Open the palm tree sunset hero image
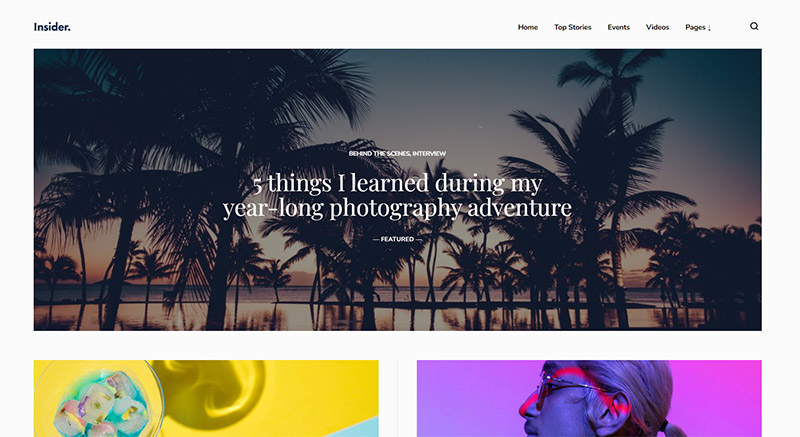800x437 pixels. 397,190
